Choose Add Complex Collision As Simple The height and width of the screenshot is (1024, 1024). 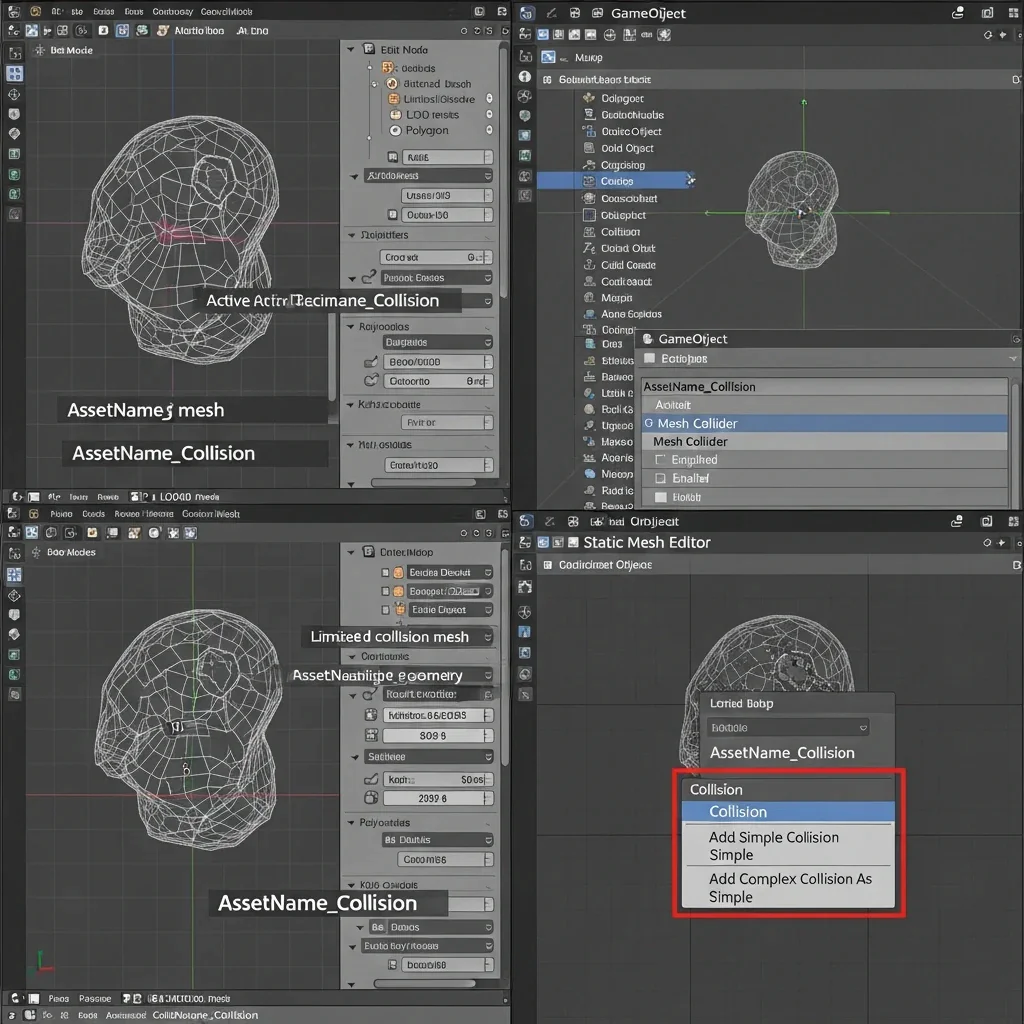[789, 888]
